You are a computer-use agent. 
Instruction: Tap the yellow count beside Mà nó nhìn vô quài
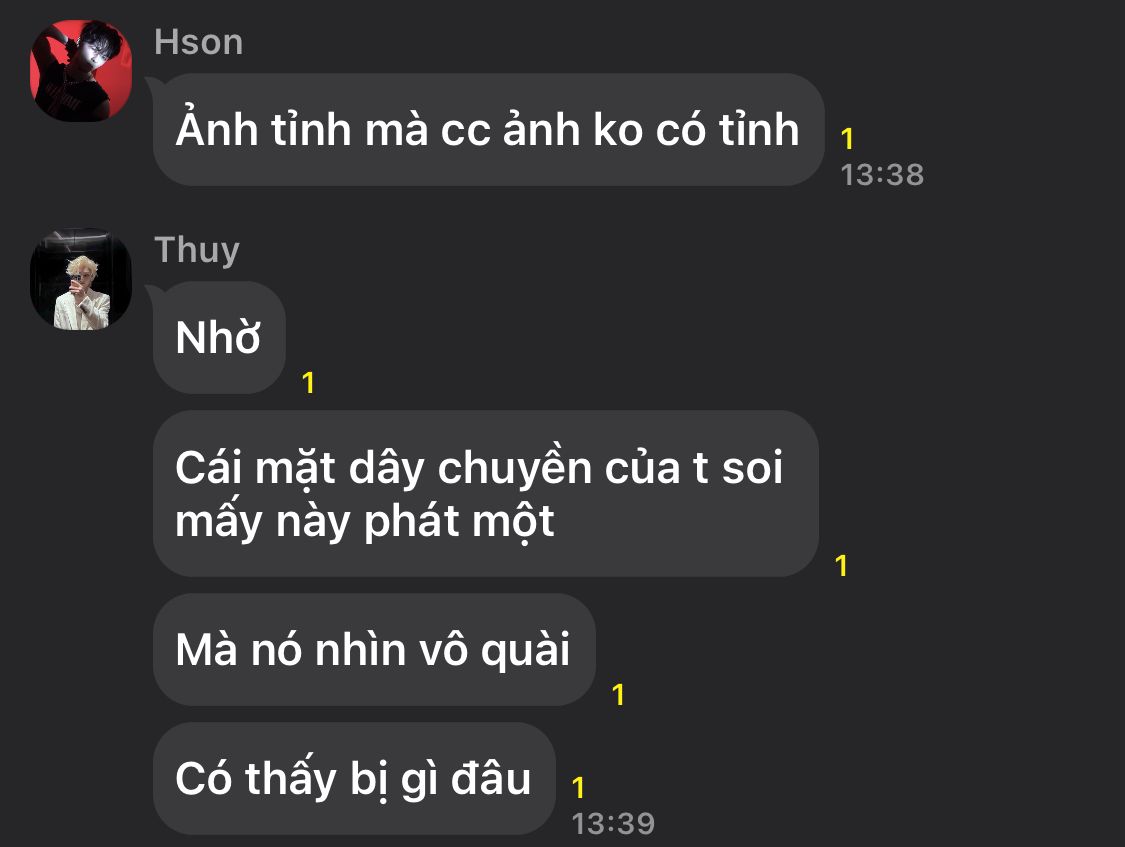618,694
